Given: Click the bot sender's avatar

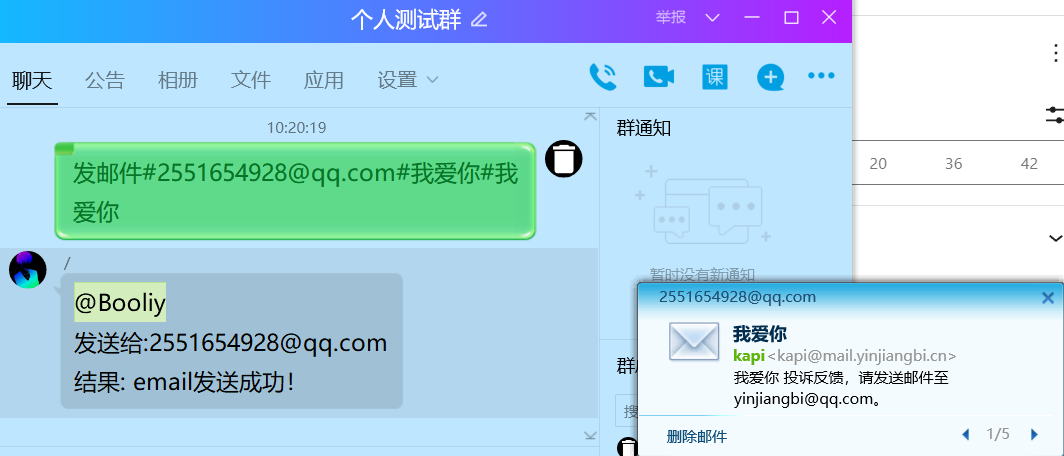Looking at the screenshot, I should point(28,270).
